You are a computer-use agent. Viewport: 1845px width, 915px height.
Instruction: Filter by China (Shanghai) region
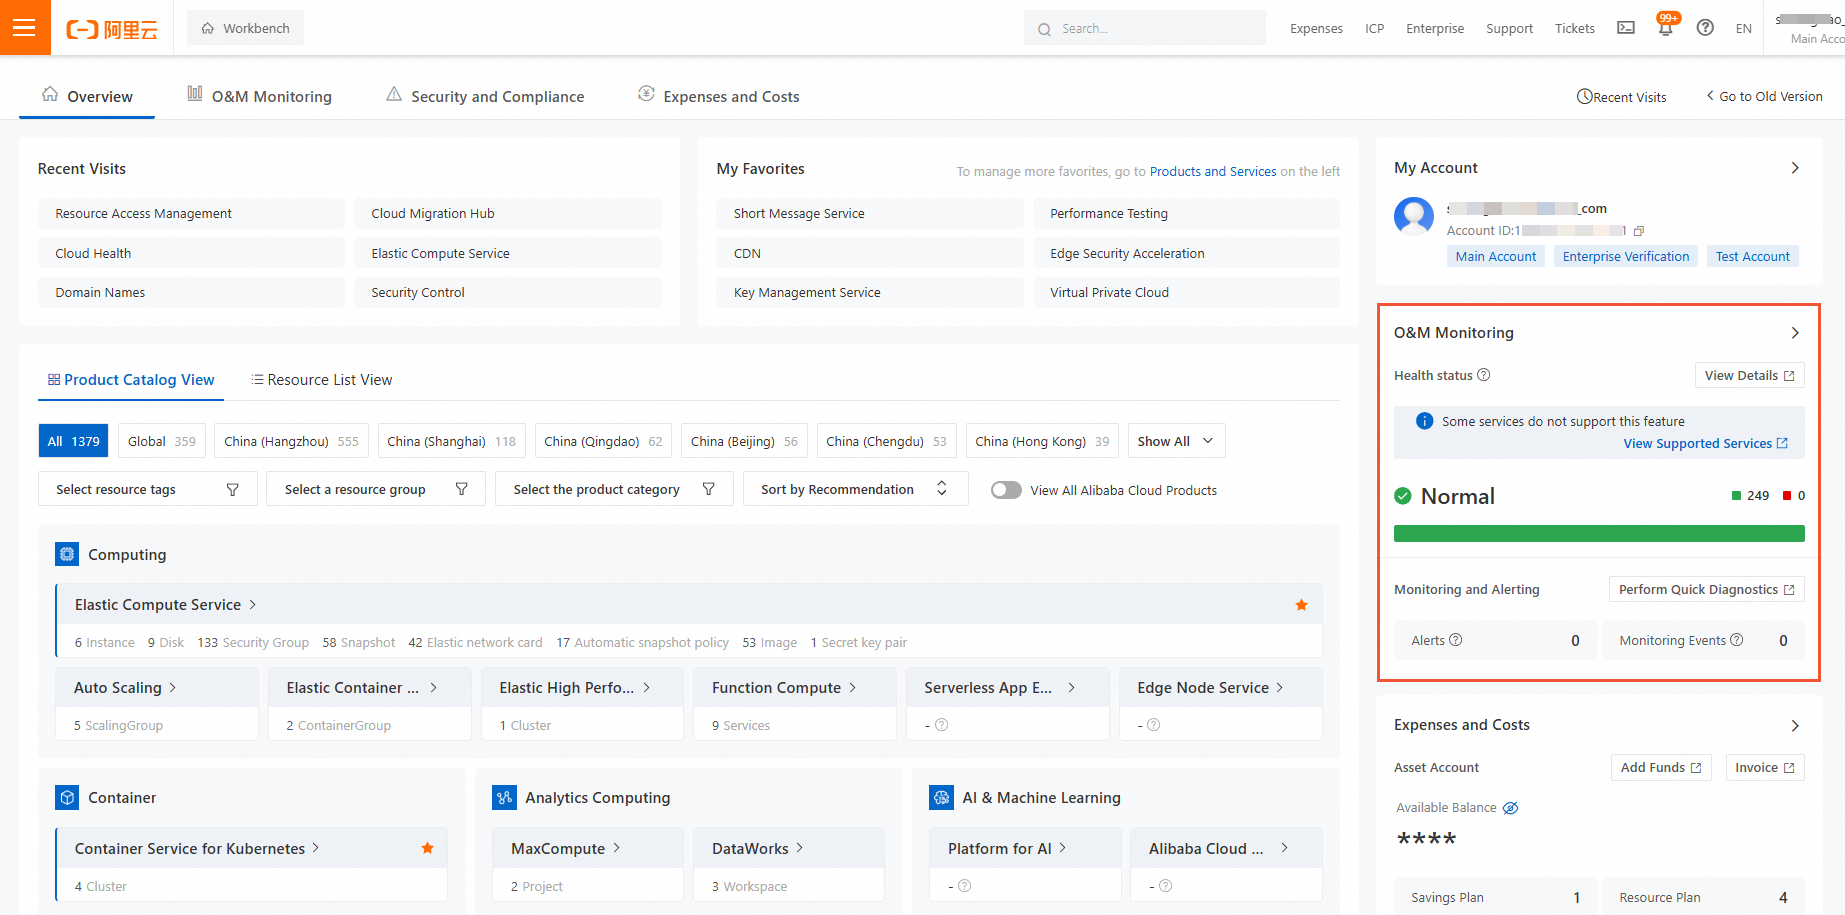click(452, 441)
